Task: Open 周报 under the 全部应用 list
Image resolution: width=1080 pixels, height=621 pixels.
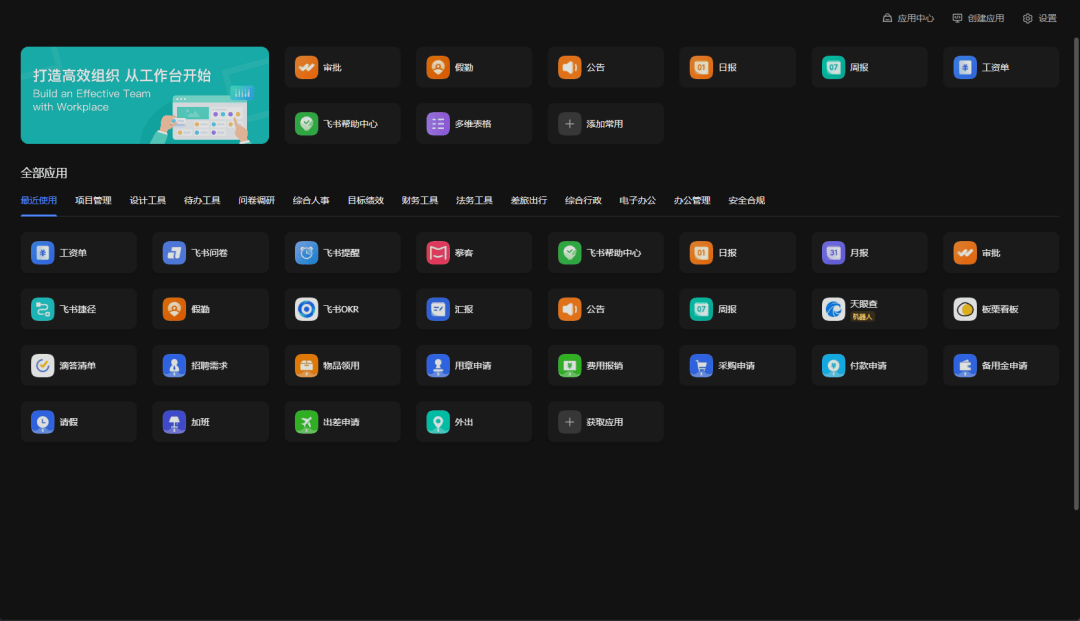Action: (x=737, y=309)
